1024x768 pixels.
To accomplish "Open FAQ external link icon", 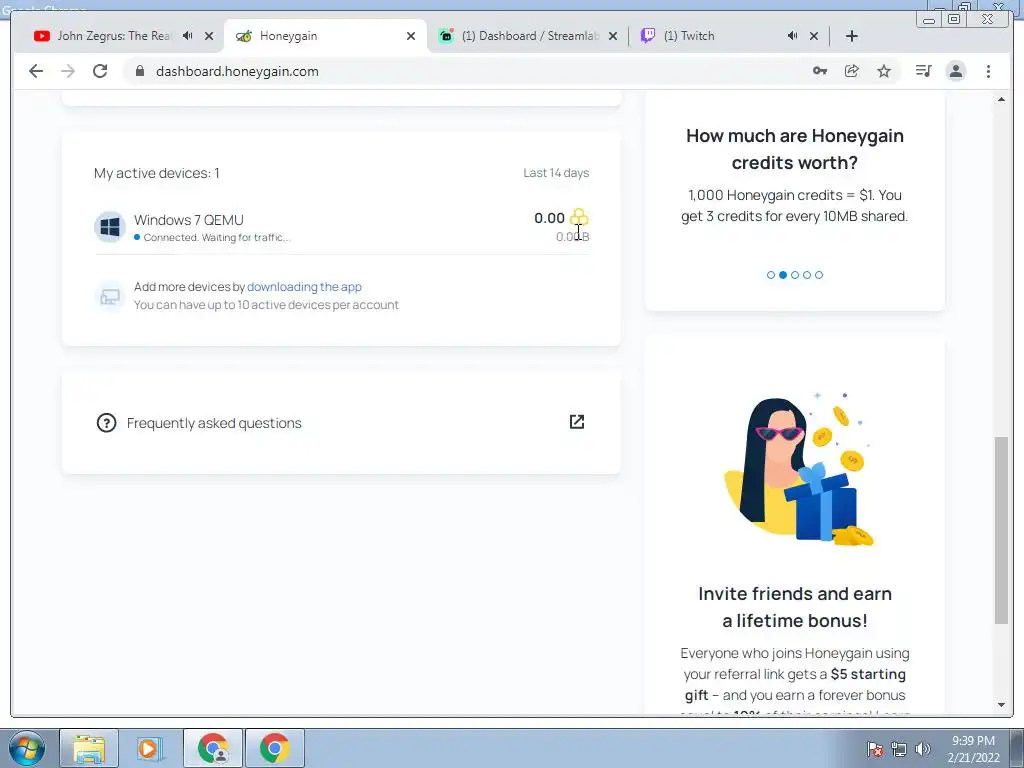I will [577, 422].
